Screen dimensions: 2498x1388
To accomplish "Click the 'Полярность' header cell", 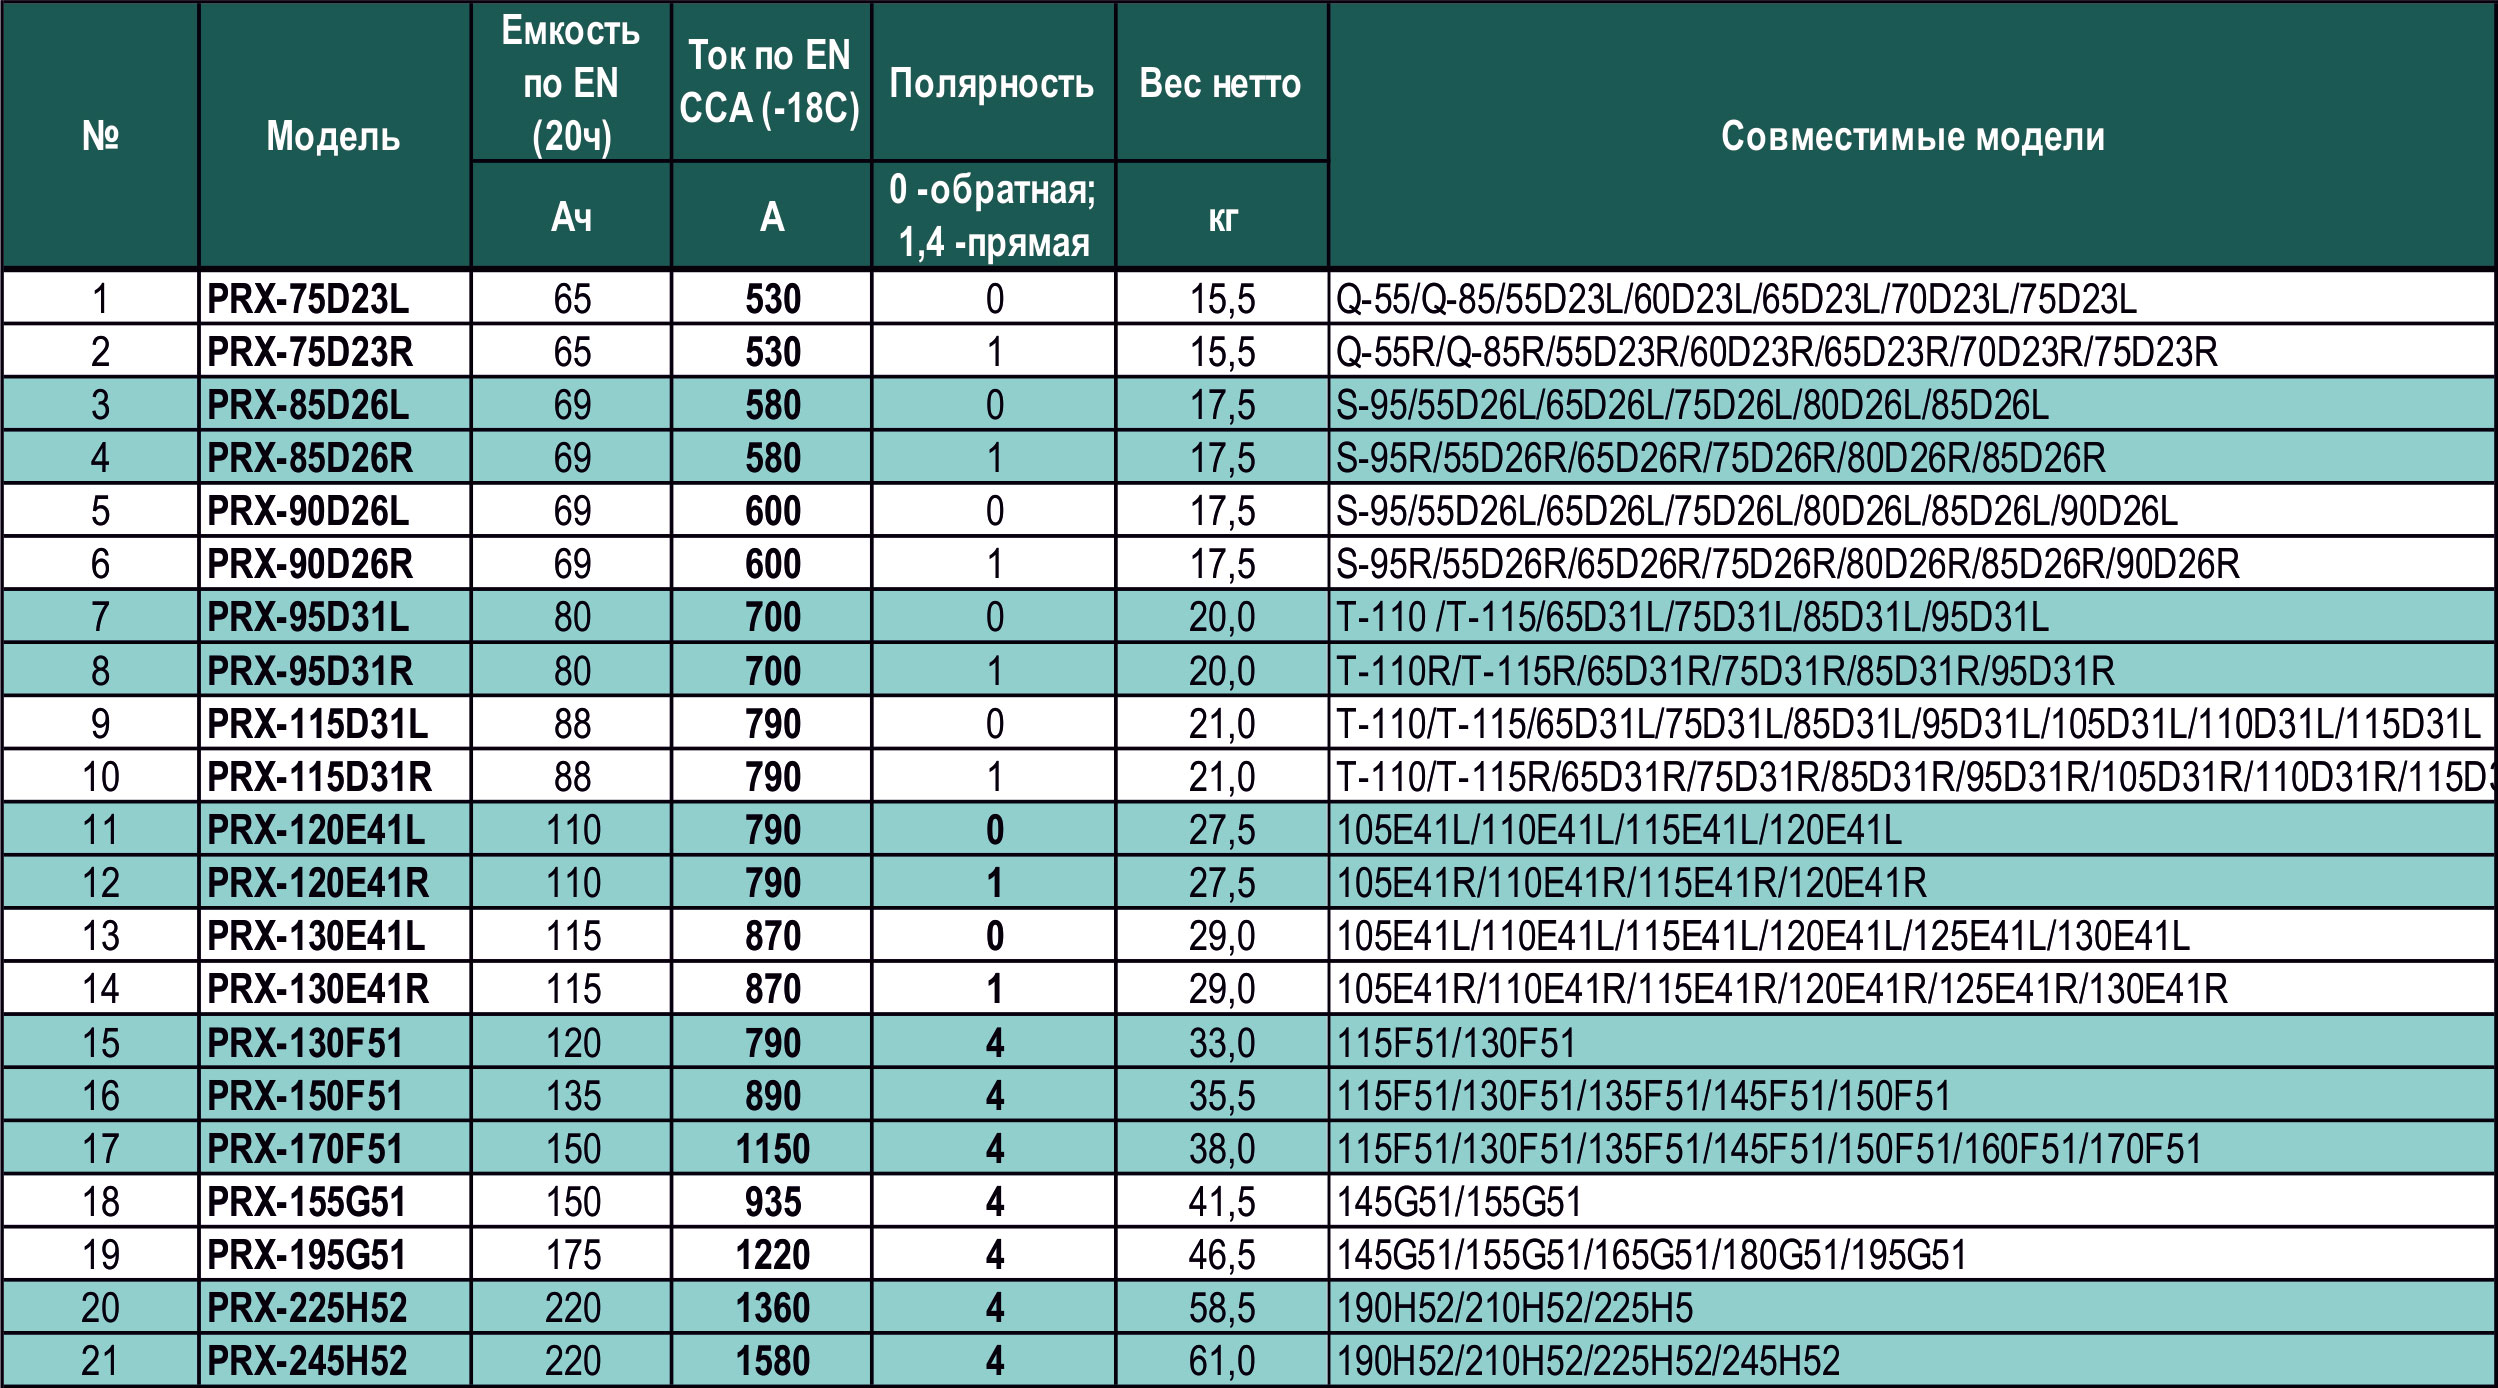I will pyautogui.click(x=992, y=82).
